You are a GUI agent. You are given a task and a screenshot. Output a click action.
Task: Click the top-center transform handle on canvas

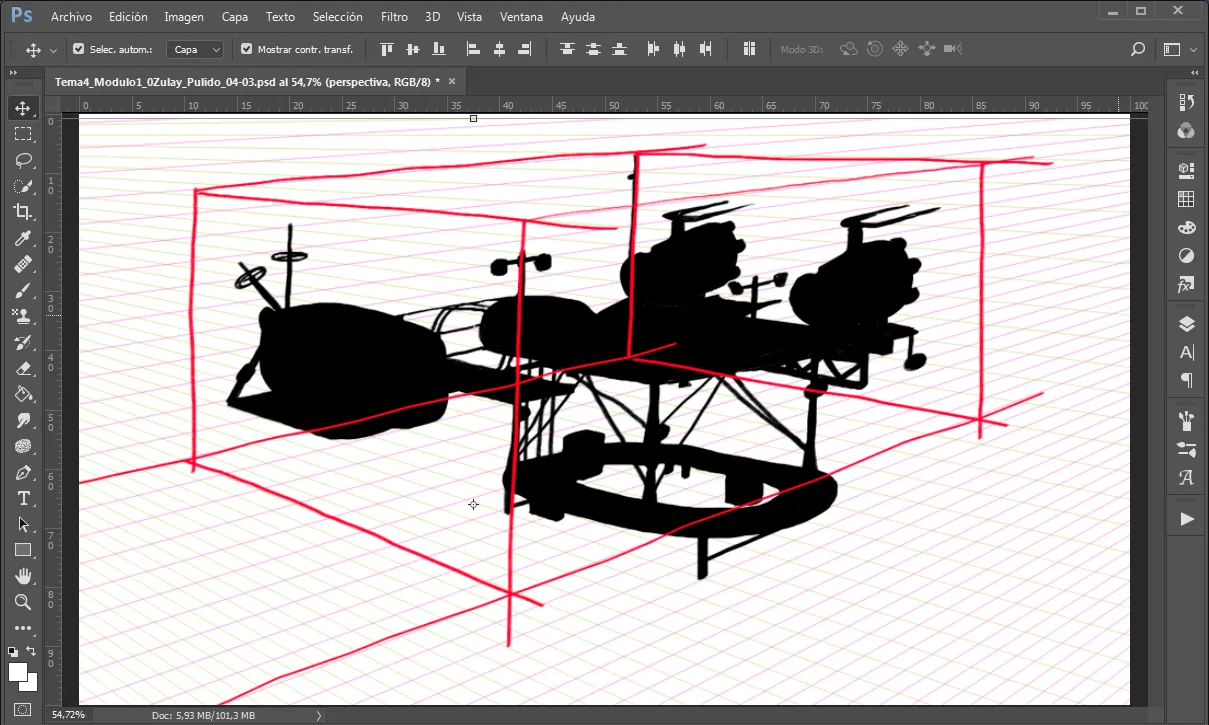tap(473, 118)
